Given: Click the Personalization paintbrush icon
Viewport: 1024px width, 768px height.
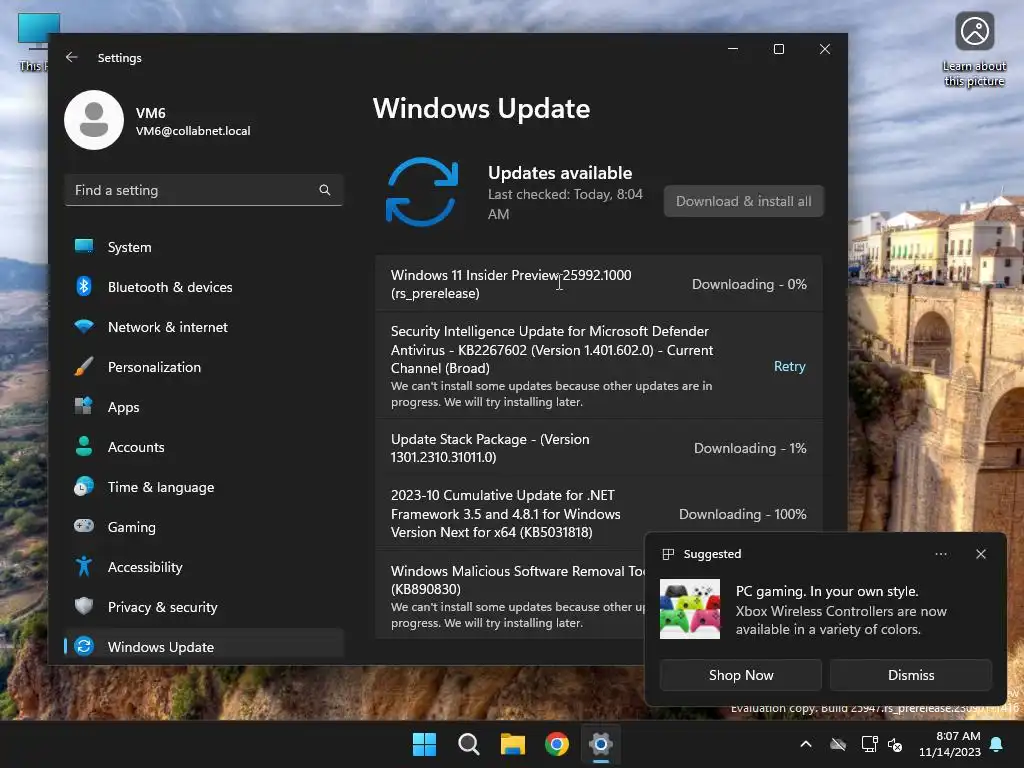Looking at the screenshot, I should click(84, 366).
